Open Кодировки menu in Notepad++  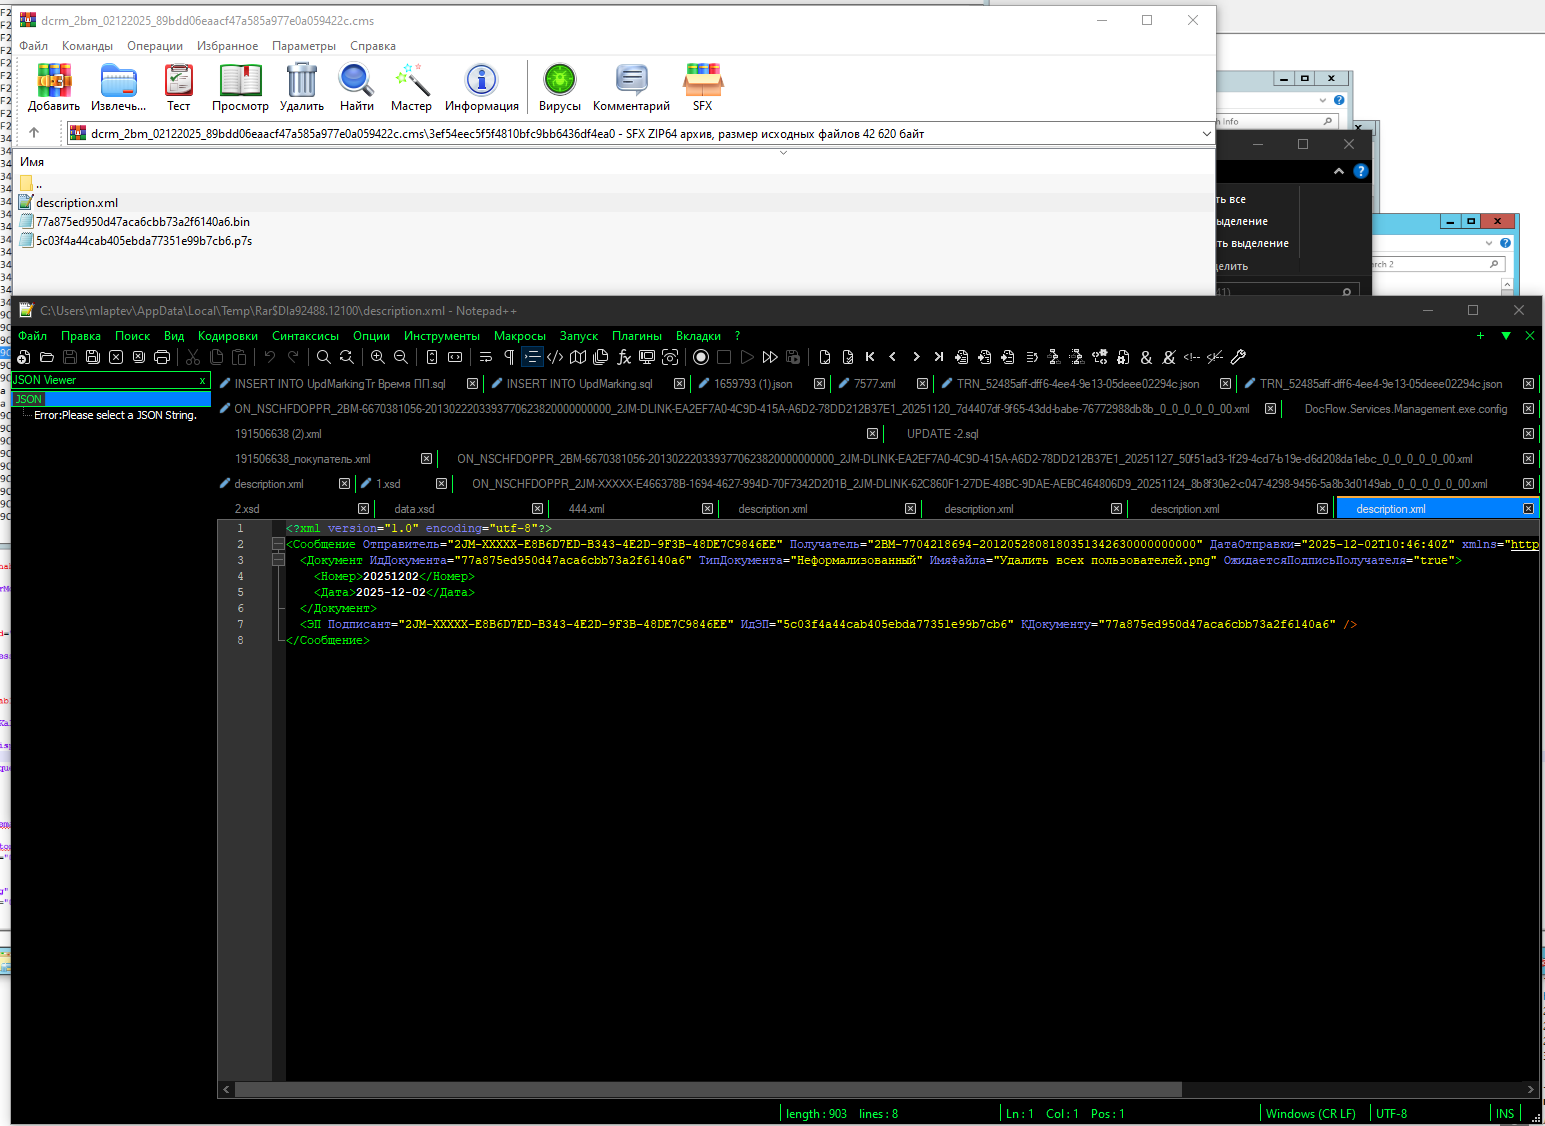pos(228,336)
